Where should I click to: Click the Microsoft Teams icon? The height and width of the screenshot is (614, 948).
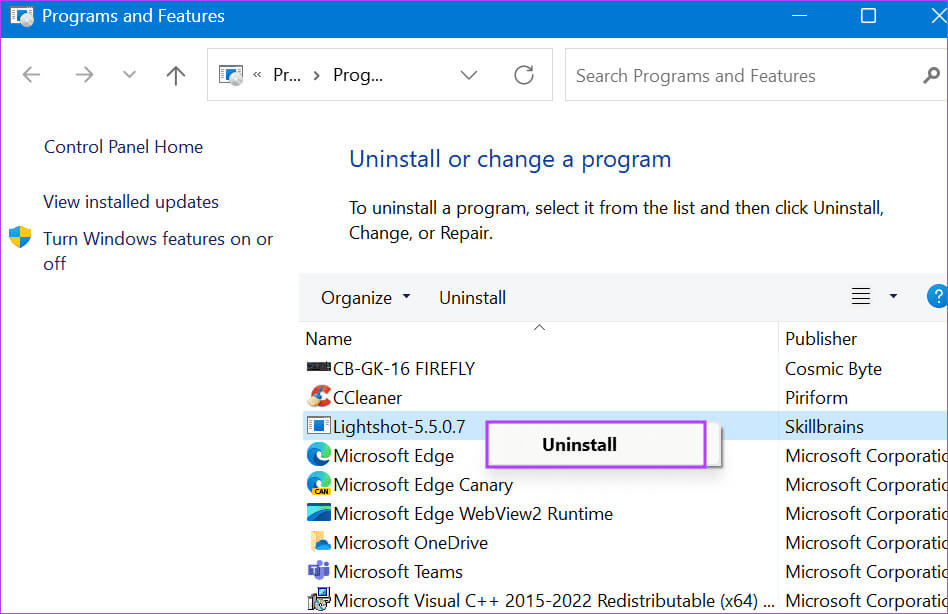pos(319,570)
